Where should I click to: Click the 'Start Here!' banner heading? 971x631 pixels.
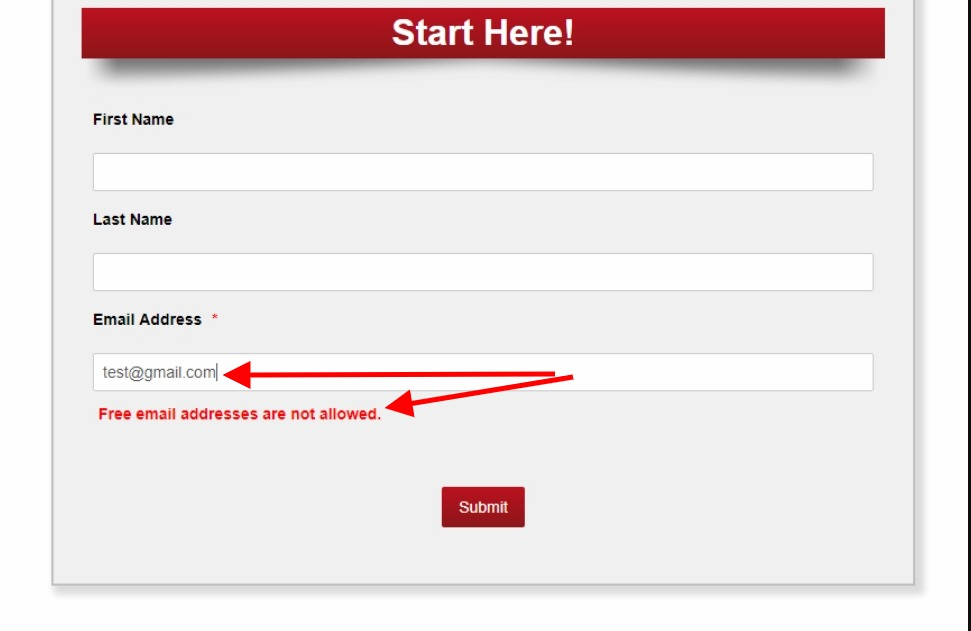483,33
